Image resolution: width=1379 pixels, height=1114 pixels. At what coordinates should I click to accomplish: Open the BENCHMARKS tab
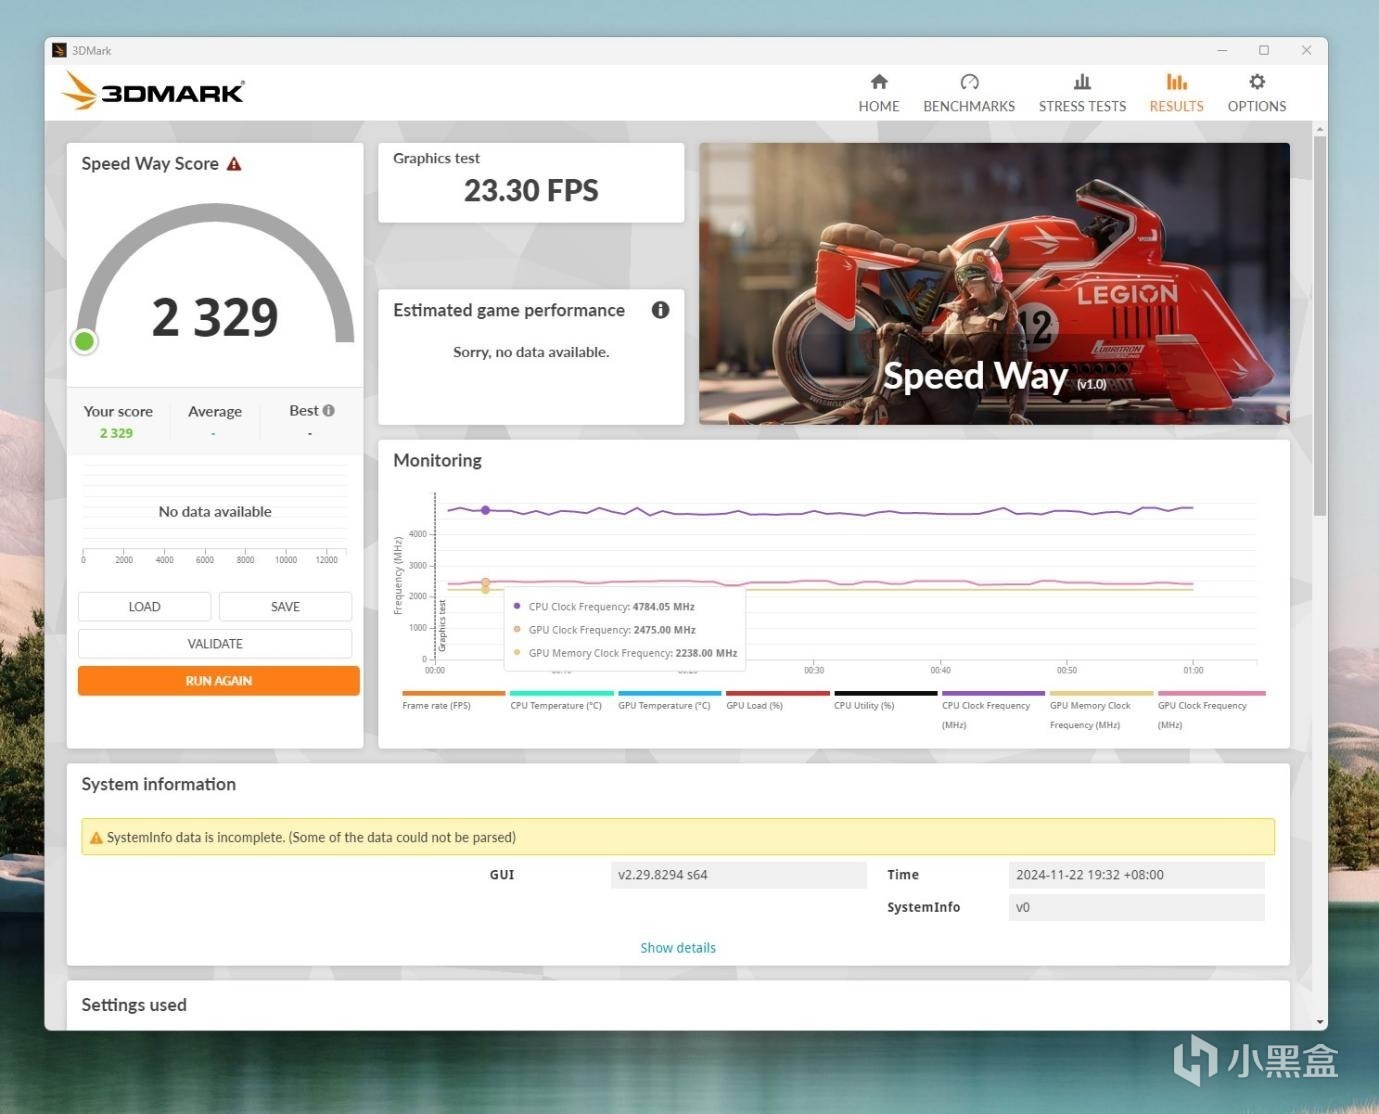coord(968,93)
